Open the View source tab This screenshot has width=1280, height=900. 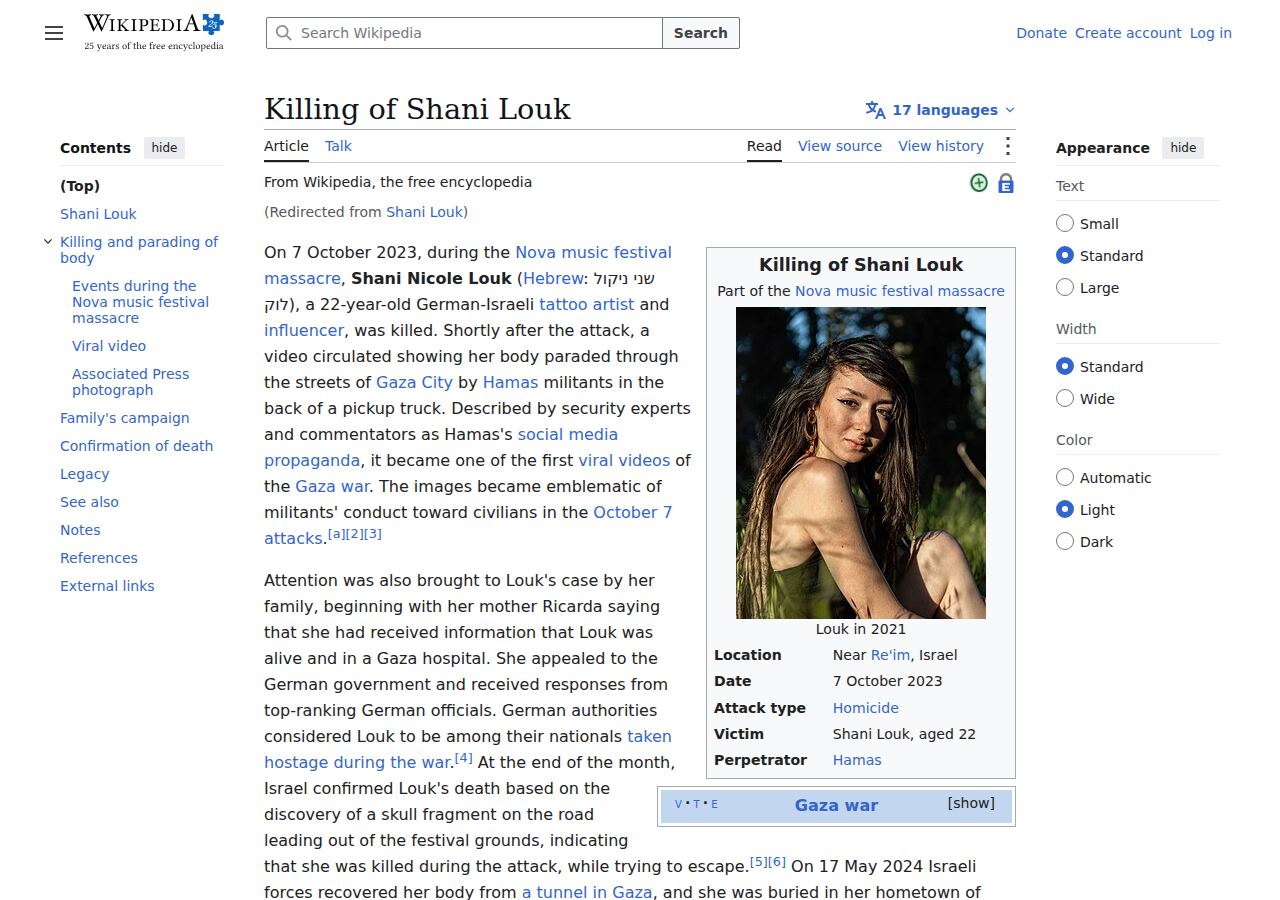tap(840, 146)
